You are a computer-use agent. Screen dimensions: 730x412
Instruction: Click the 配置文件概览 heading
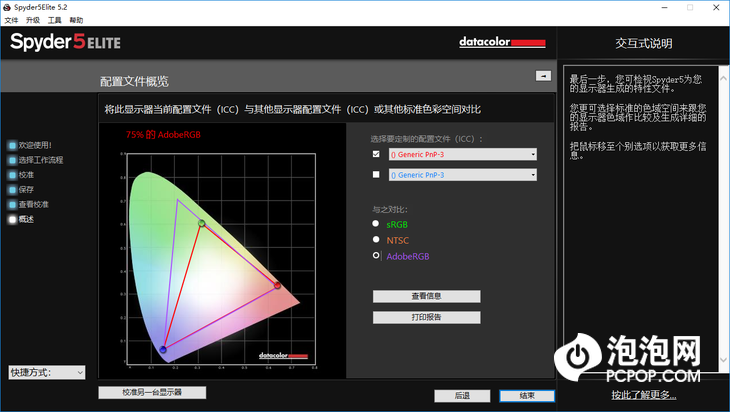pos(135,82)
